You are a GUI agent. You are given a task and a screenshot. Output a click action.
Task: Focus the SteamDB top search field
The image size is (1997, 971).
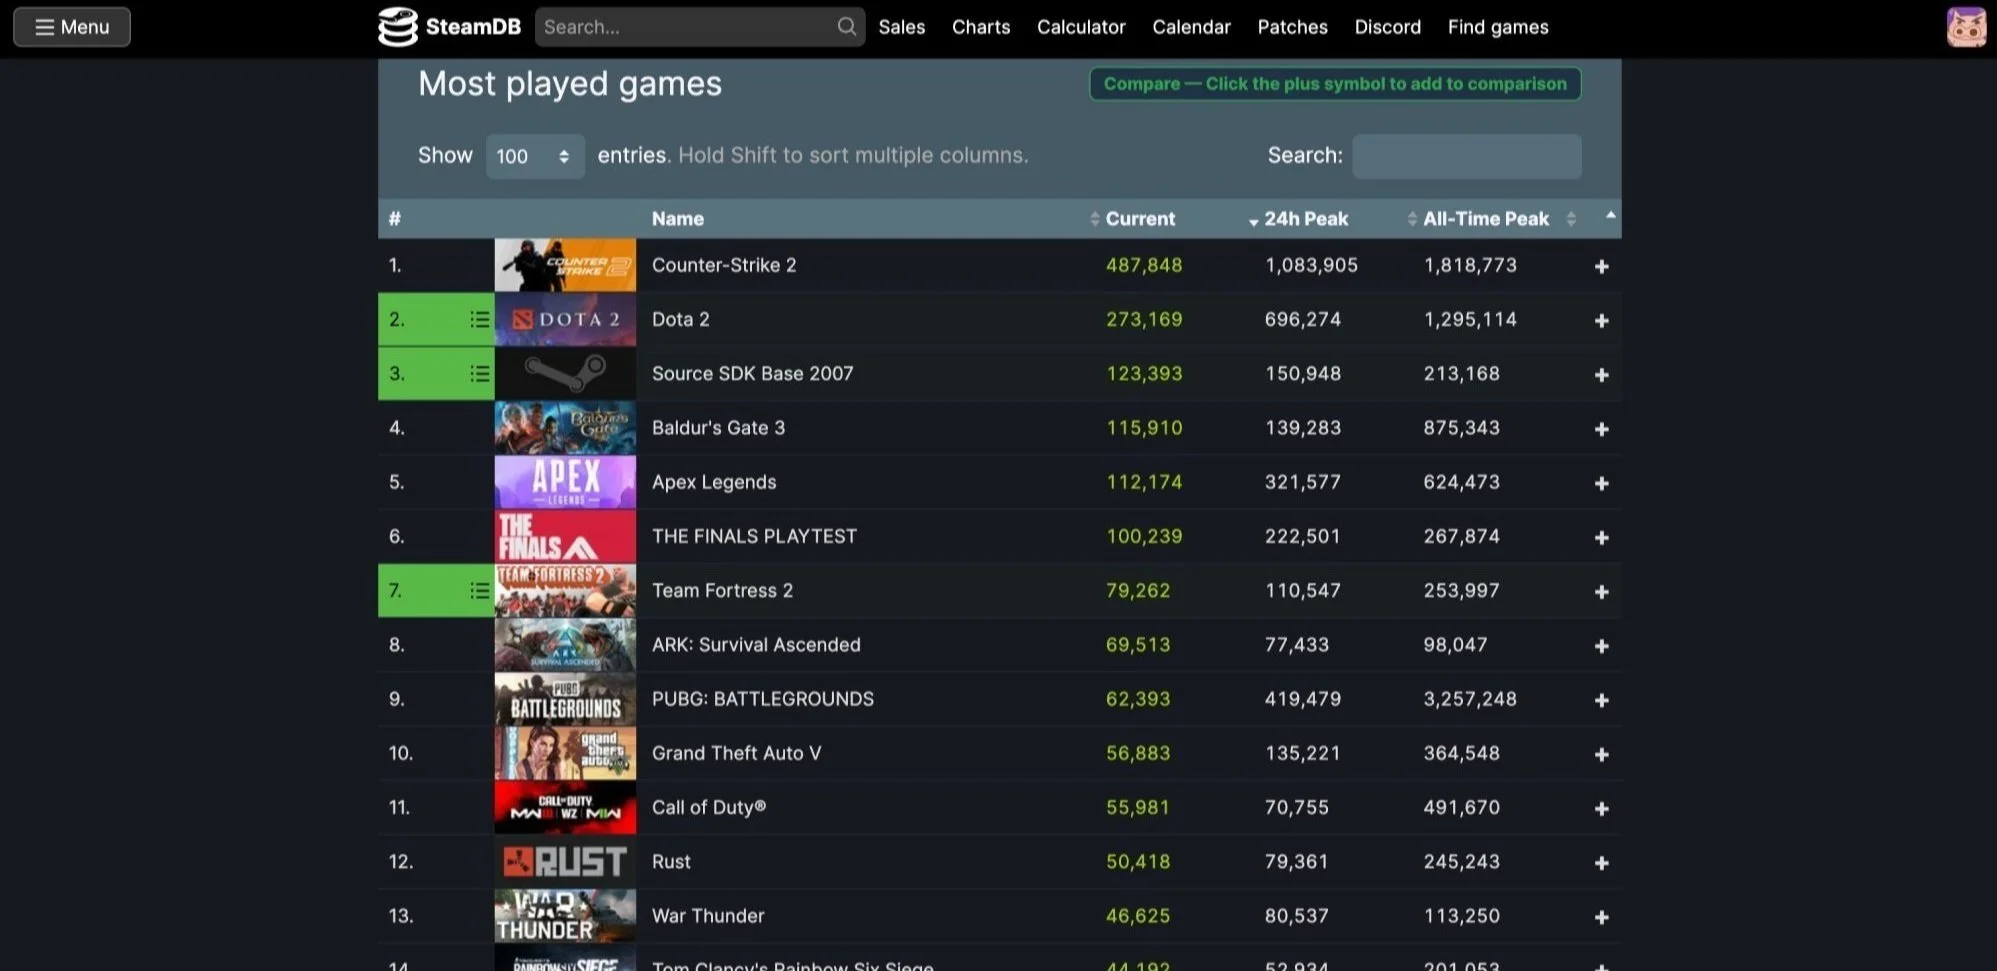click(x=699, y=27)
